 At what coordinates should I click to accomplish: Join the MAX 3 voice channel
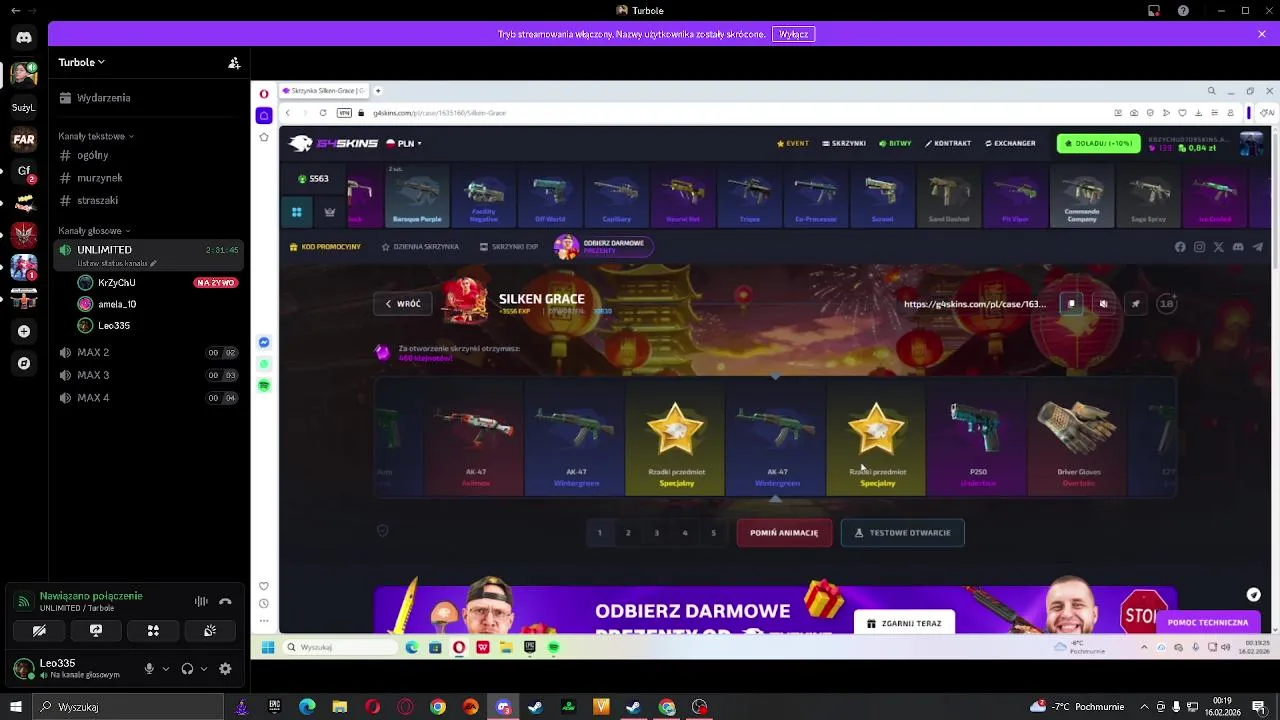point(148,375)
